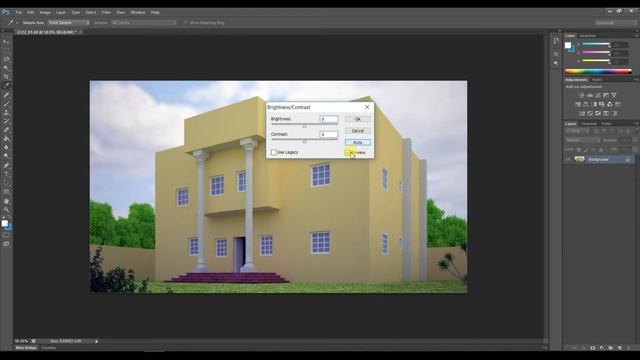
Task: Open the tool preset picker arrow
Action: coord(17,23)
